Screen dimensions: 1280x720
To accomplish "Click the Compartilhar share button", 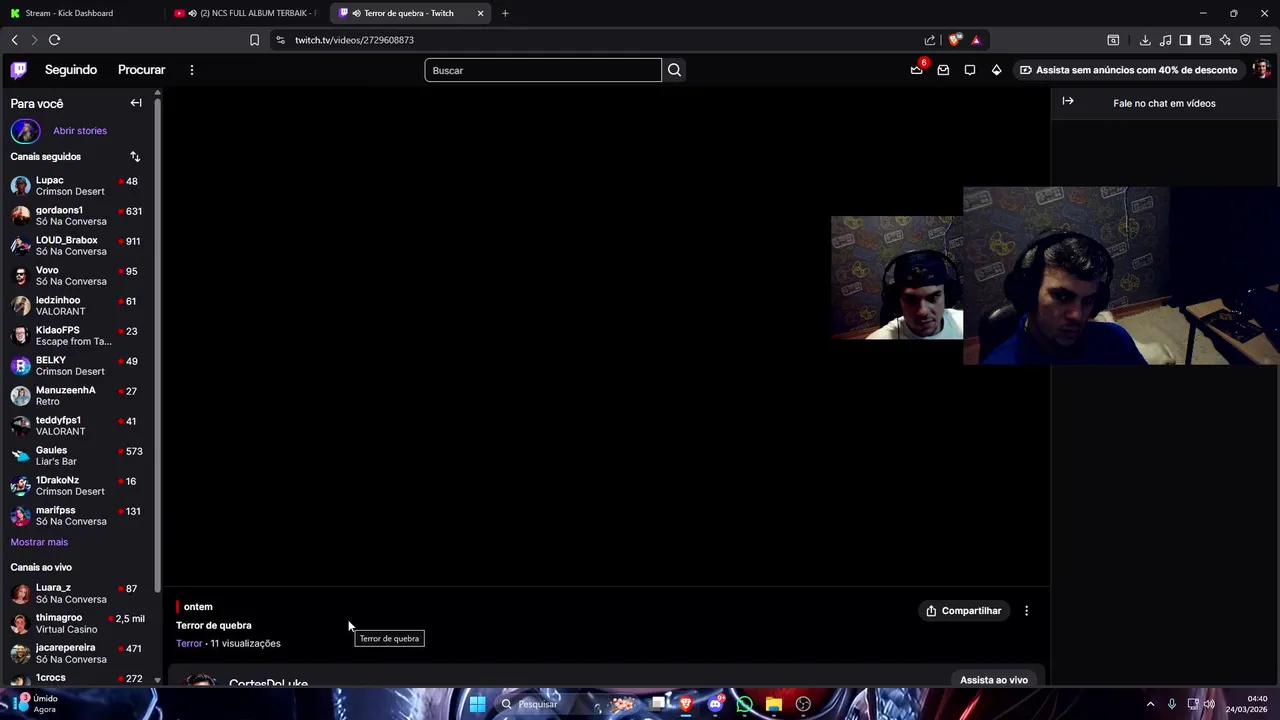I will click(964, 611).
